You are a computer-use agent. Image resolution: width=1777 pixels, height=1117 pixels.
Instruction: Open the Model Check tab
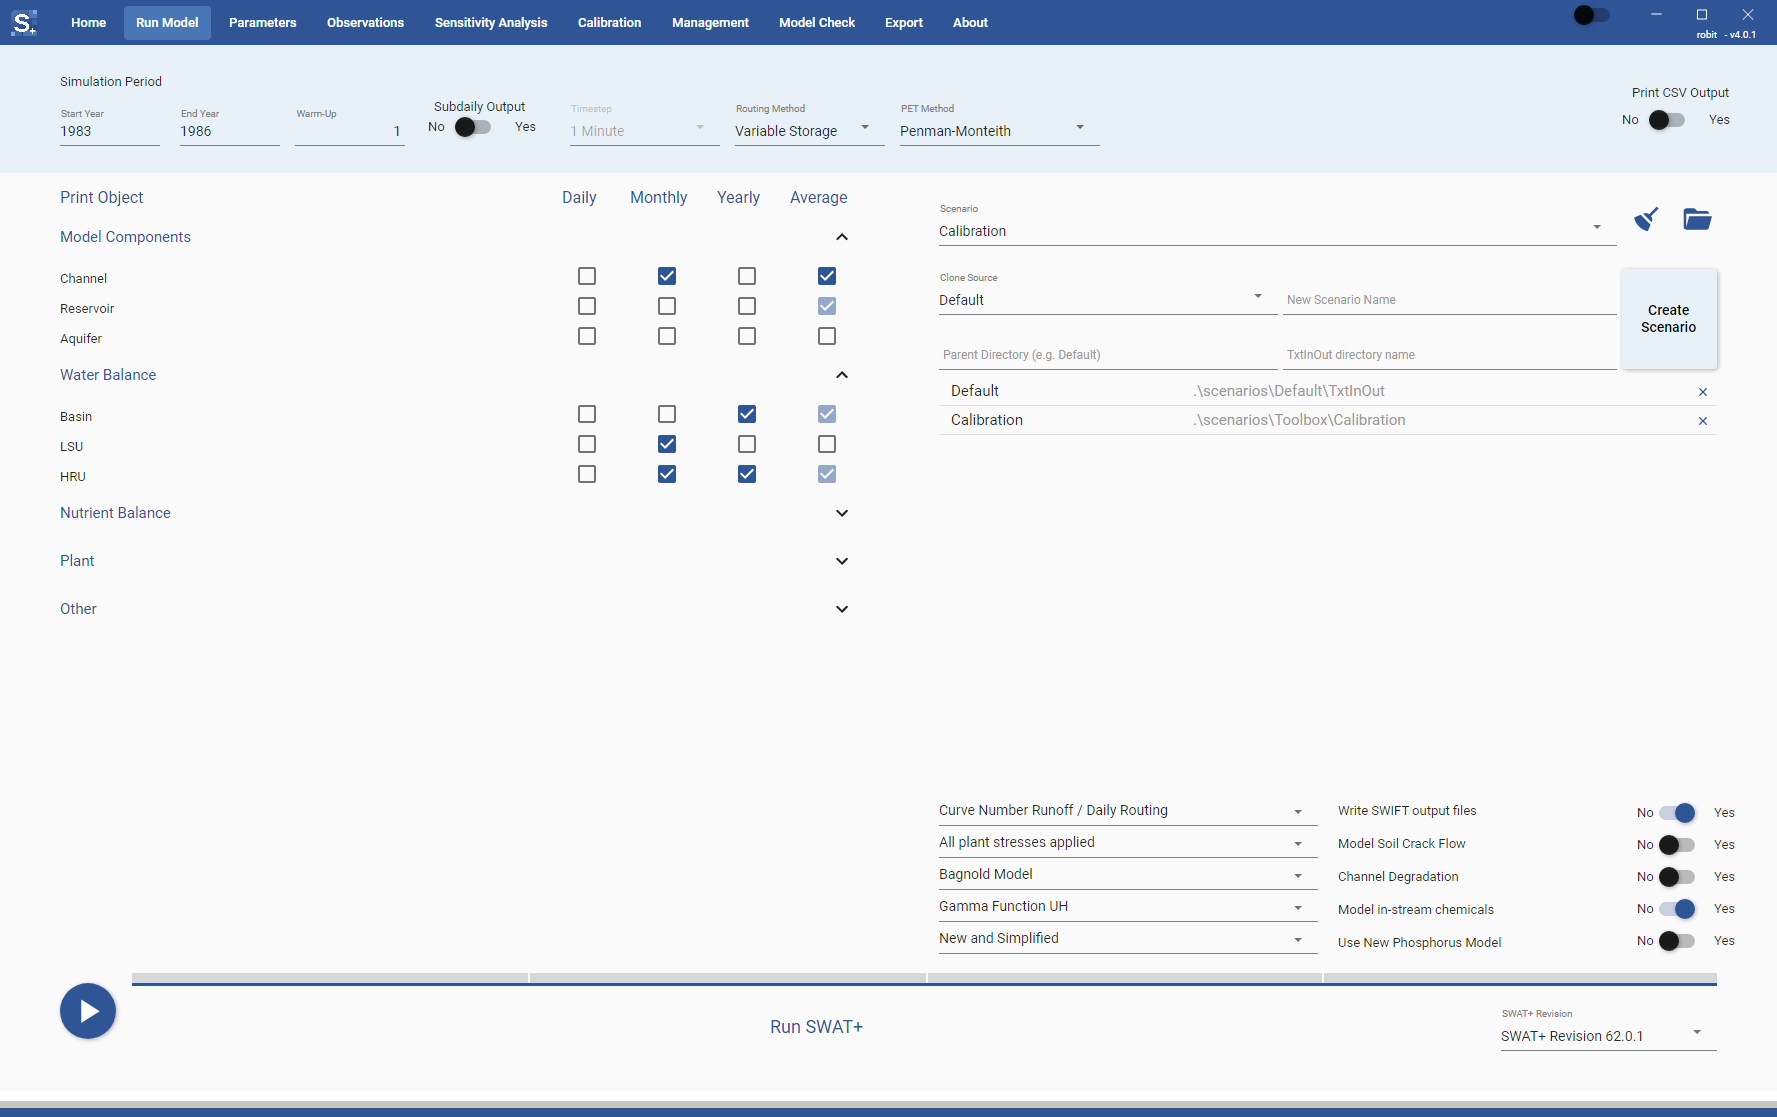(817, 23)
